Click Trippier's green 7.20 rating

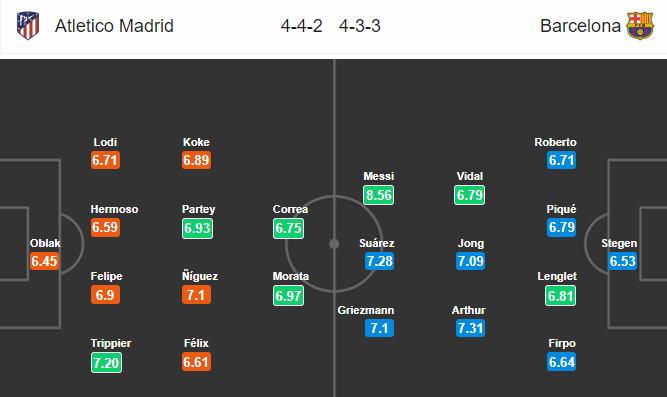106,363
